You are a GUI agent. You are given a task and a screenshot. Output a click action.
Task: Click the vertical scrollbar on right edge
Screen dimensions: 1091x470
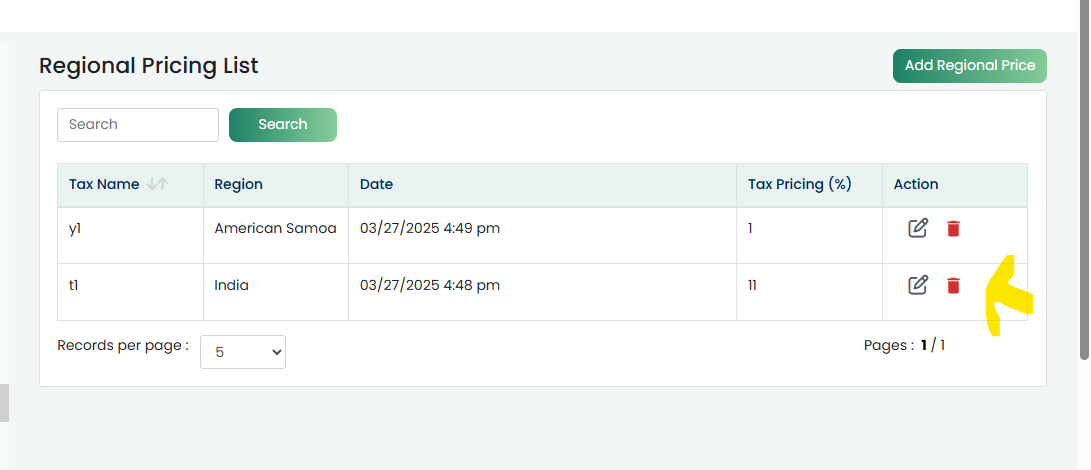point(1083,181)
